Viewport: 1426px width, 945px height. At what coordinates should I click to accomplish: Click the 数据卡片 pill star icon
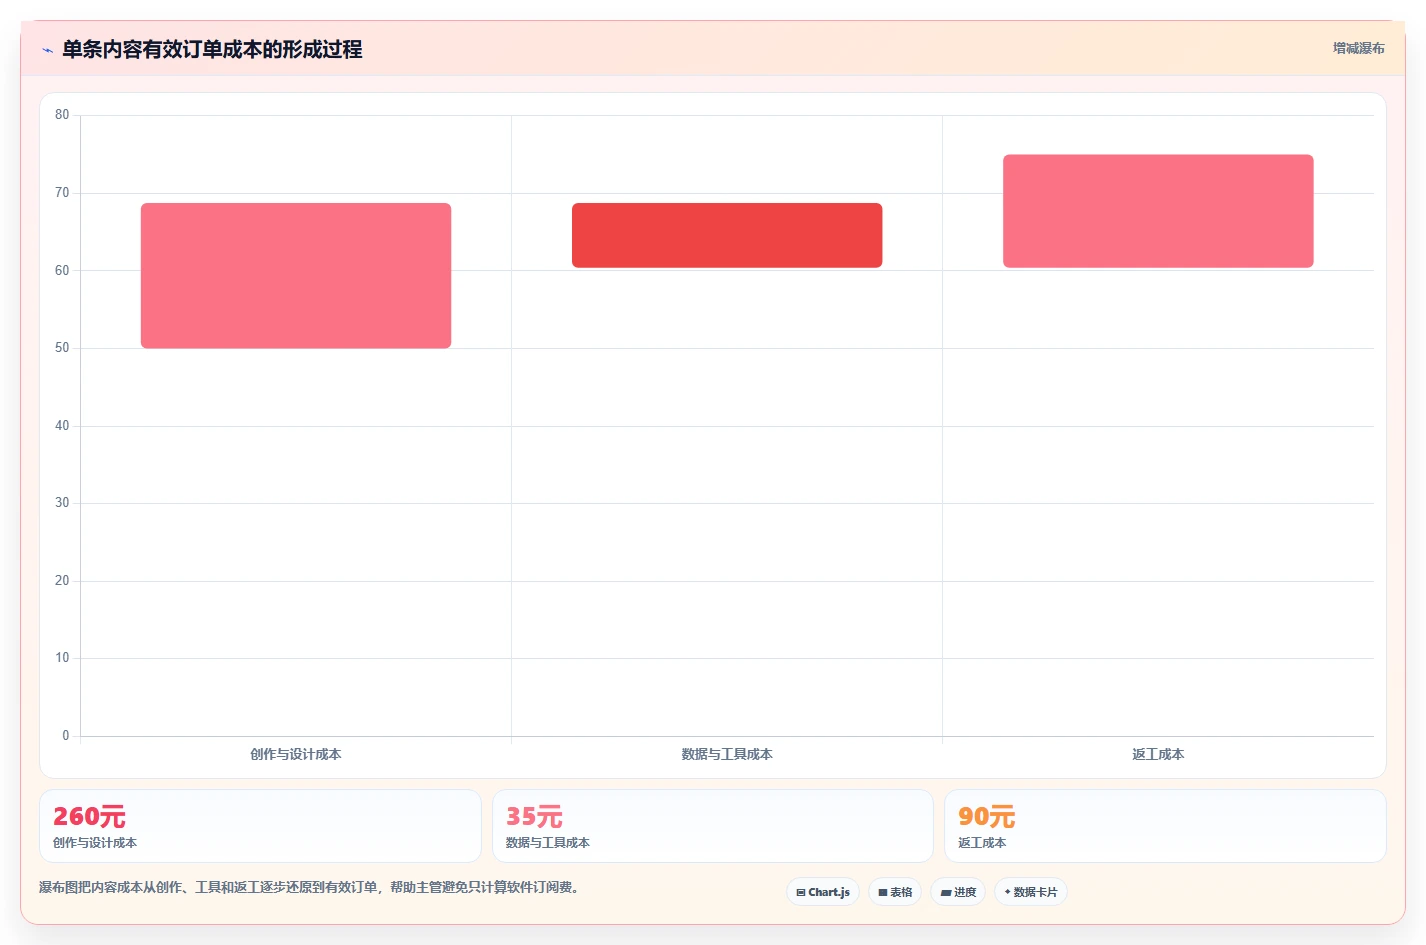[1007, 892]
